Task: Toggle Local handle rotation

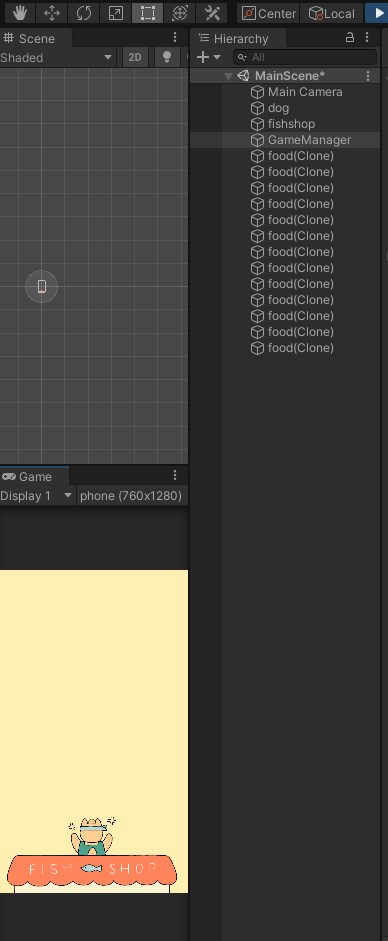Action: coord(332,13)
